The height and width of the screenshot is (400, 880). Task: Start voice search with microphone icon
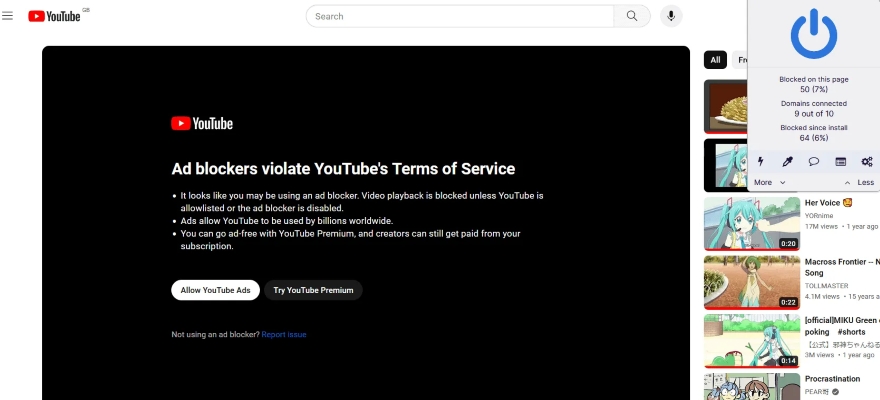click(671, 16)
